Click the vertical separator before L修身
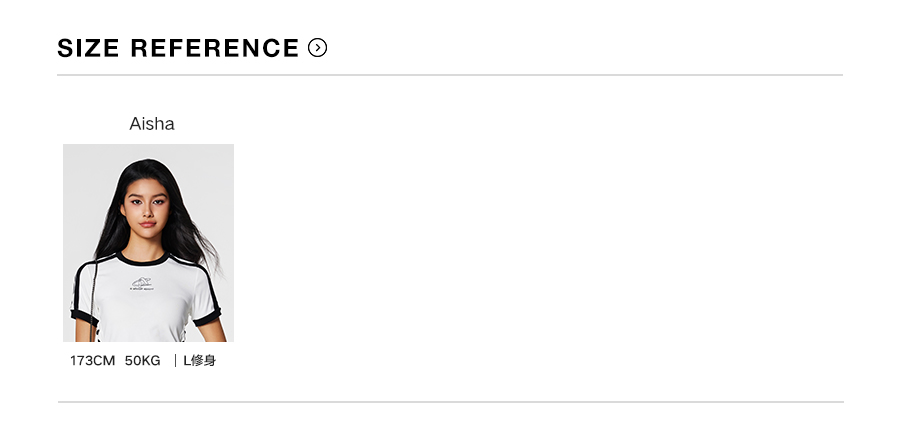The image size is (900, 427). pos(175,360)
